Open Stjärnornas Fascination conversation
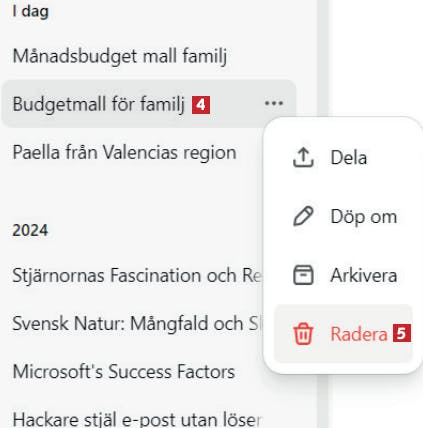Screen dimensions: 423x428 tap(137, 275)
